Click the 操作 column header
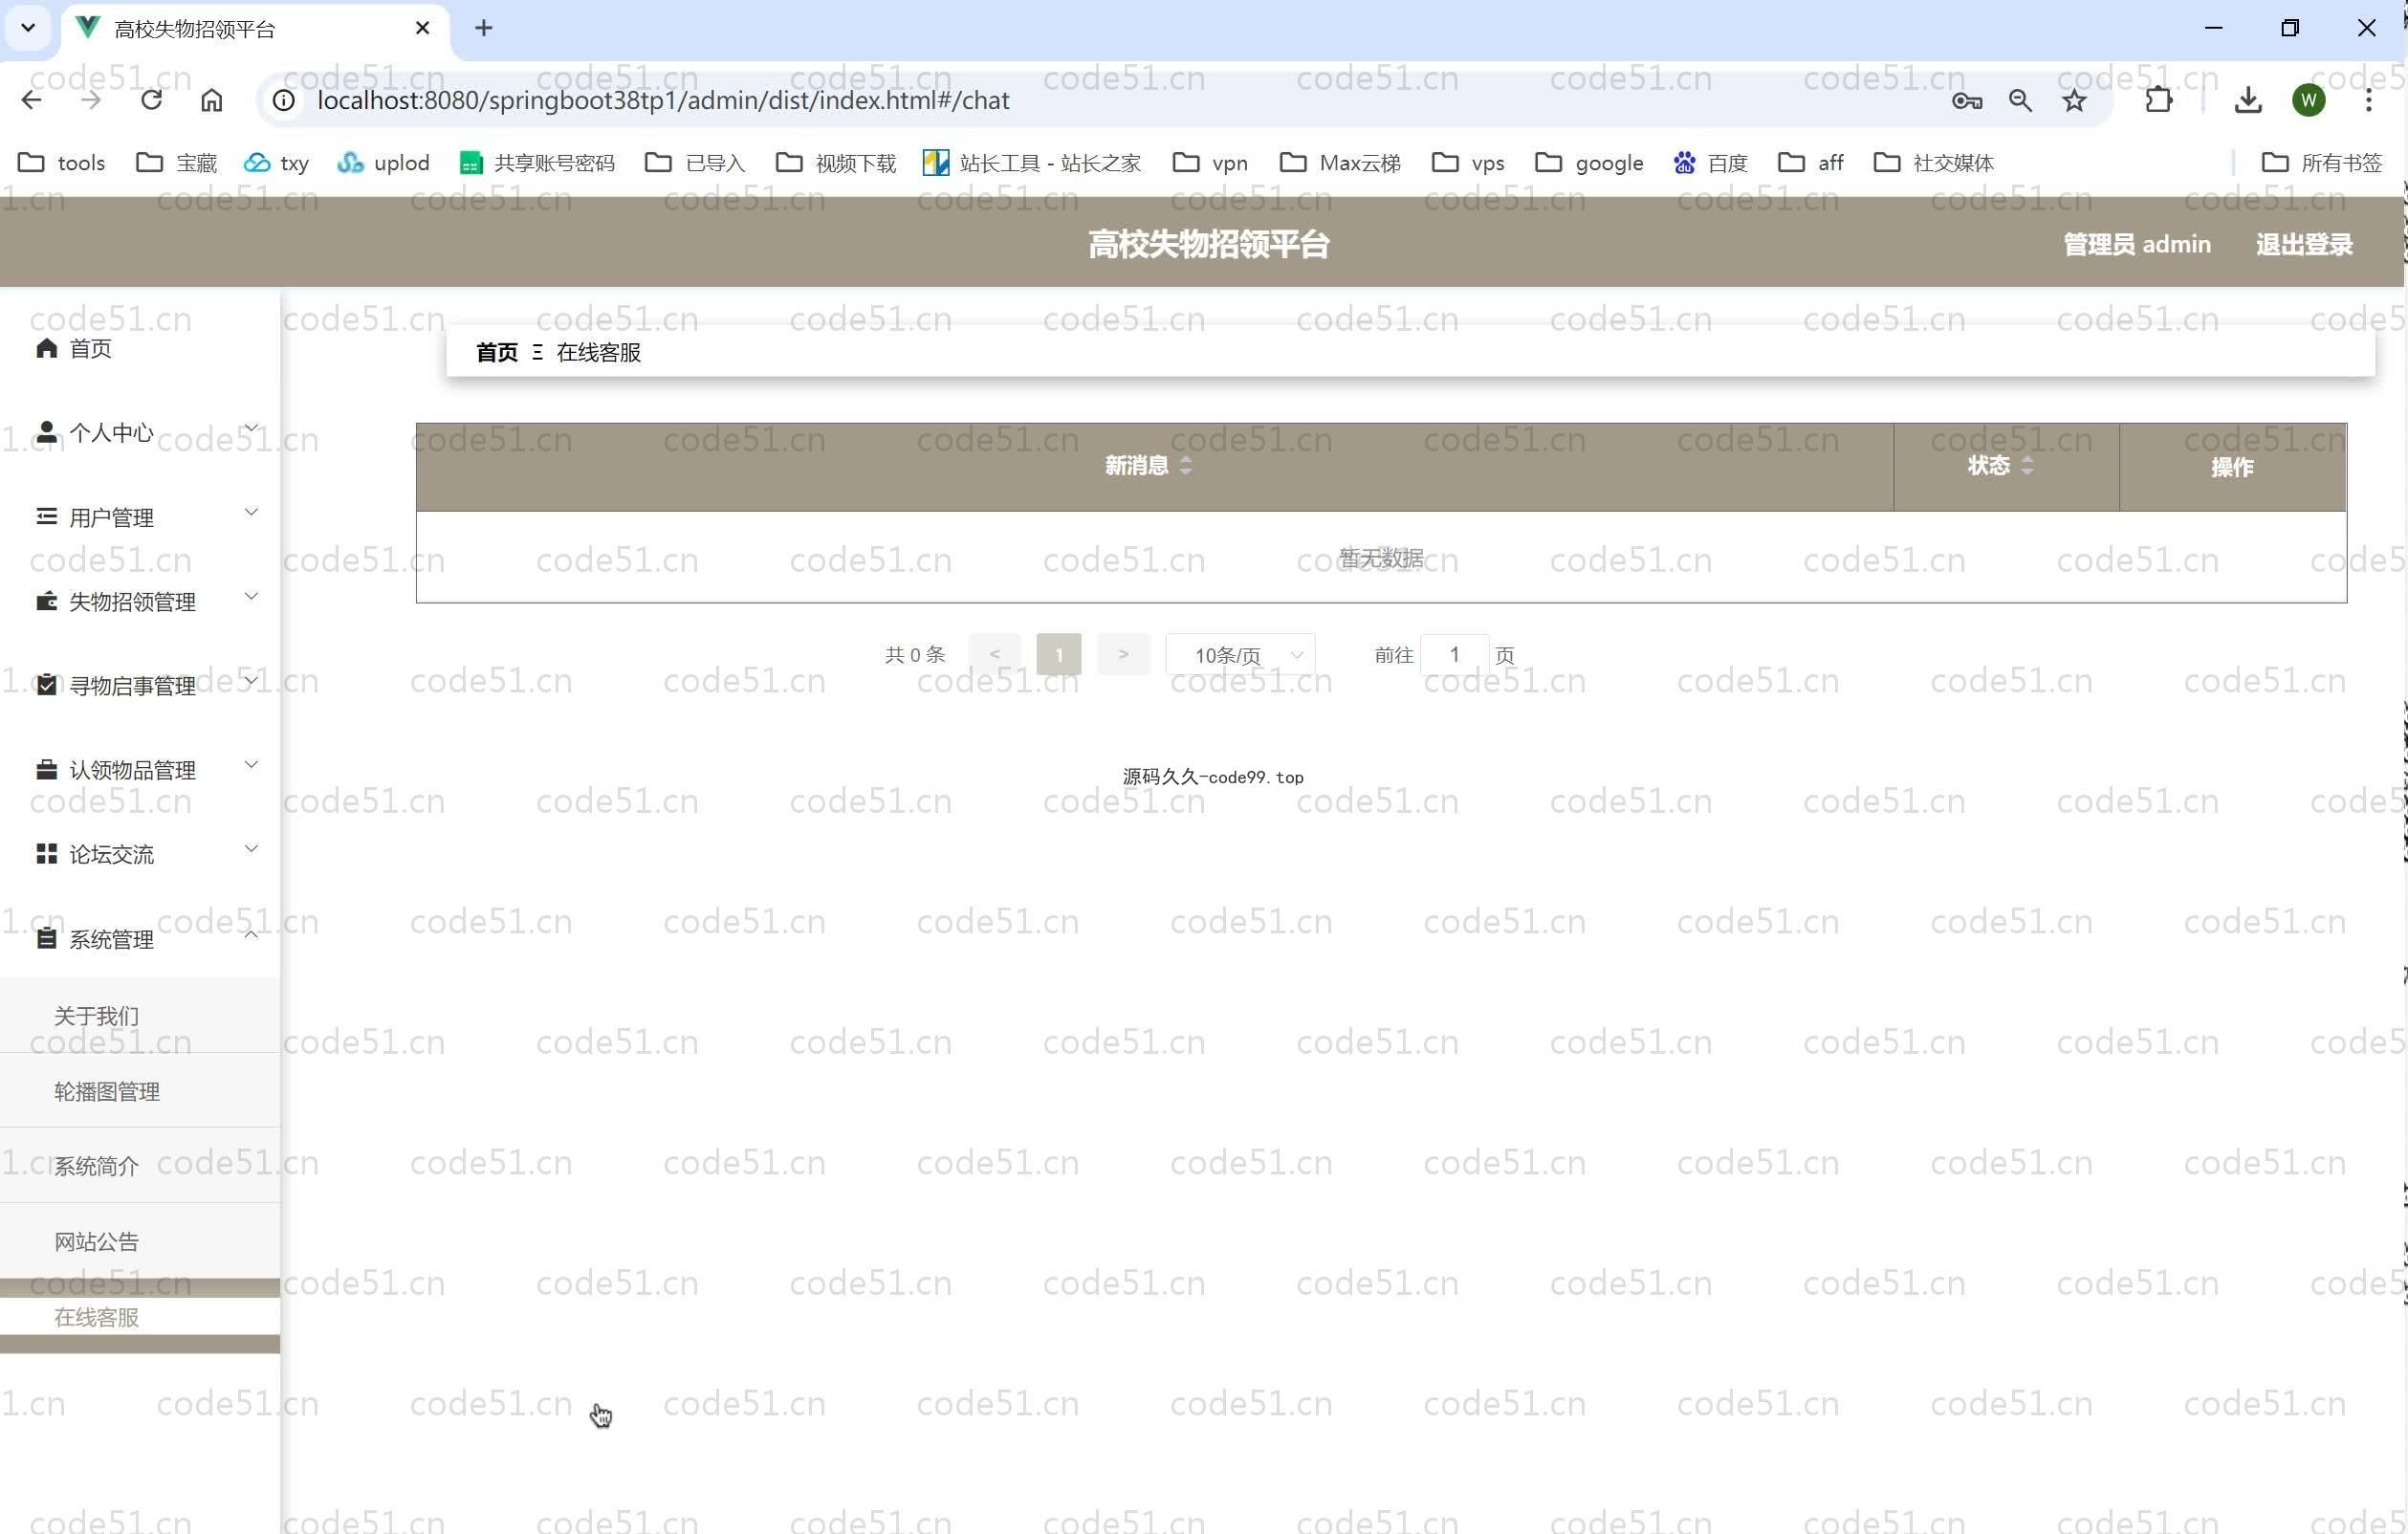 click(2232, 467)
